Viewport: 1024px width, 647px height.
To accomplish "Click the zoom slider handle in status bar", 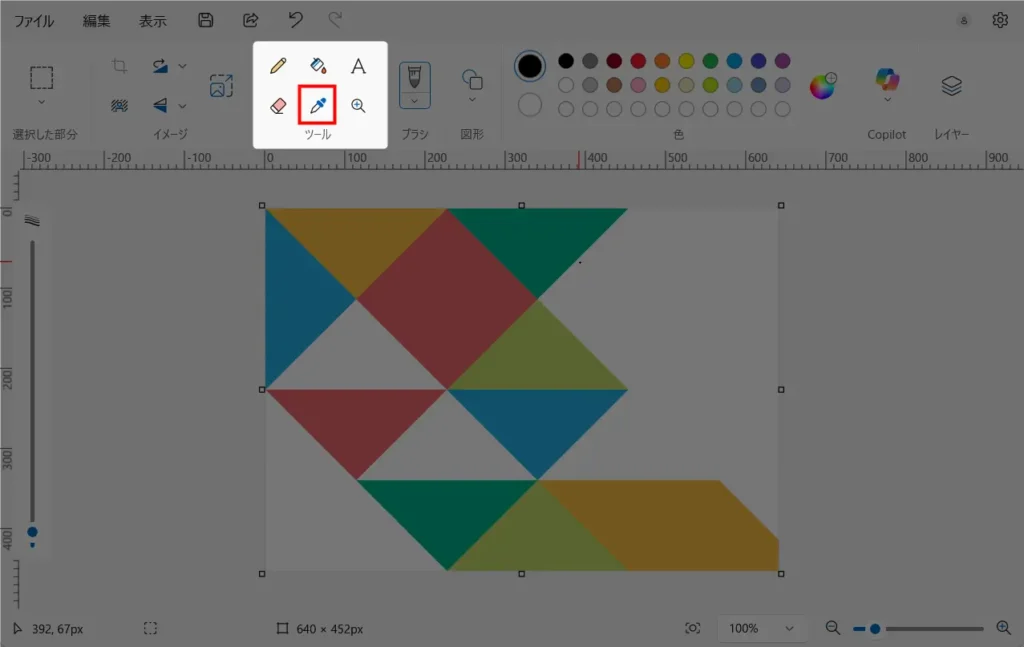I will click(x=875, y=629).
